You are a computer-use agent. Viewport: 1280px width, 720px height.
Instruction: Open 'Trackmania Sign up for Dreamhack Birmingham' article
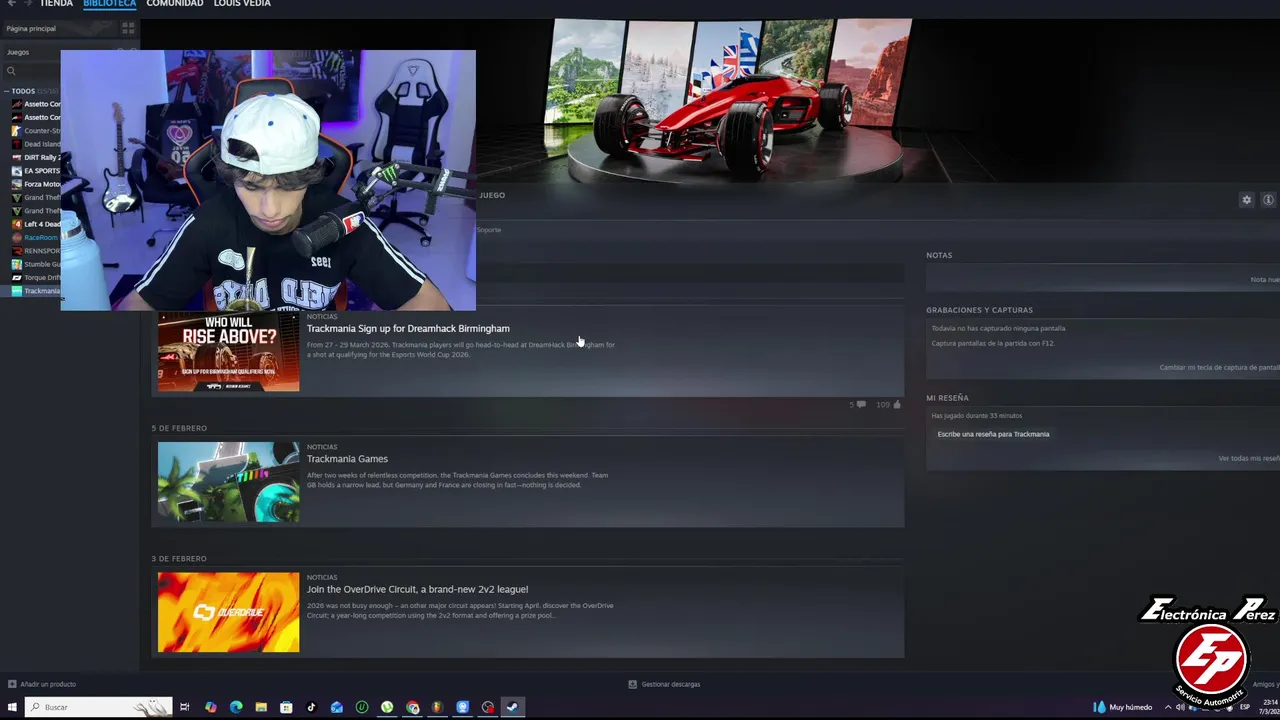coord(408,328)
